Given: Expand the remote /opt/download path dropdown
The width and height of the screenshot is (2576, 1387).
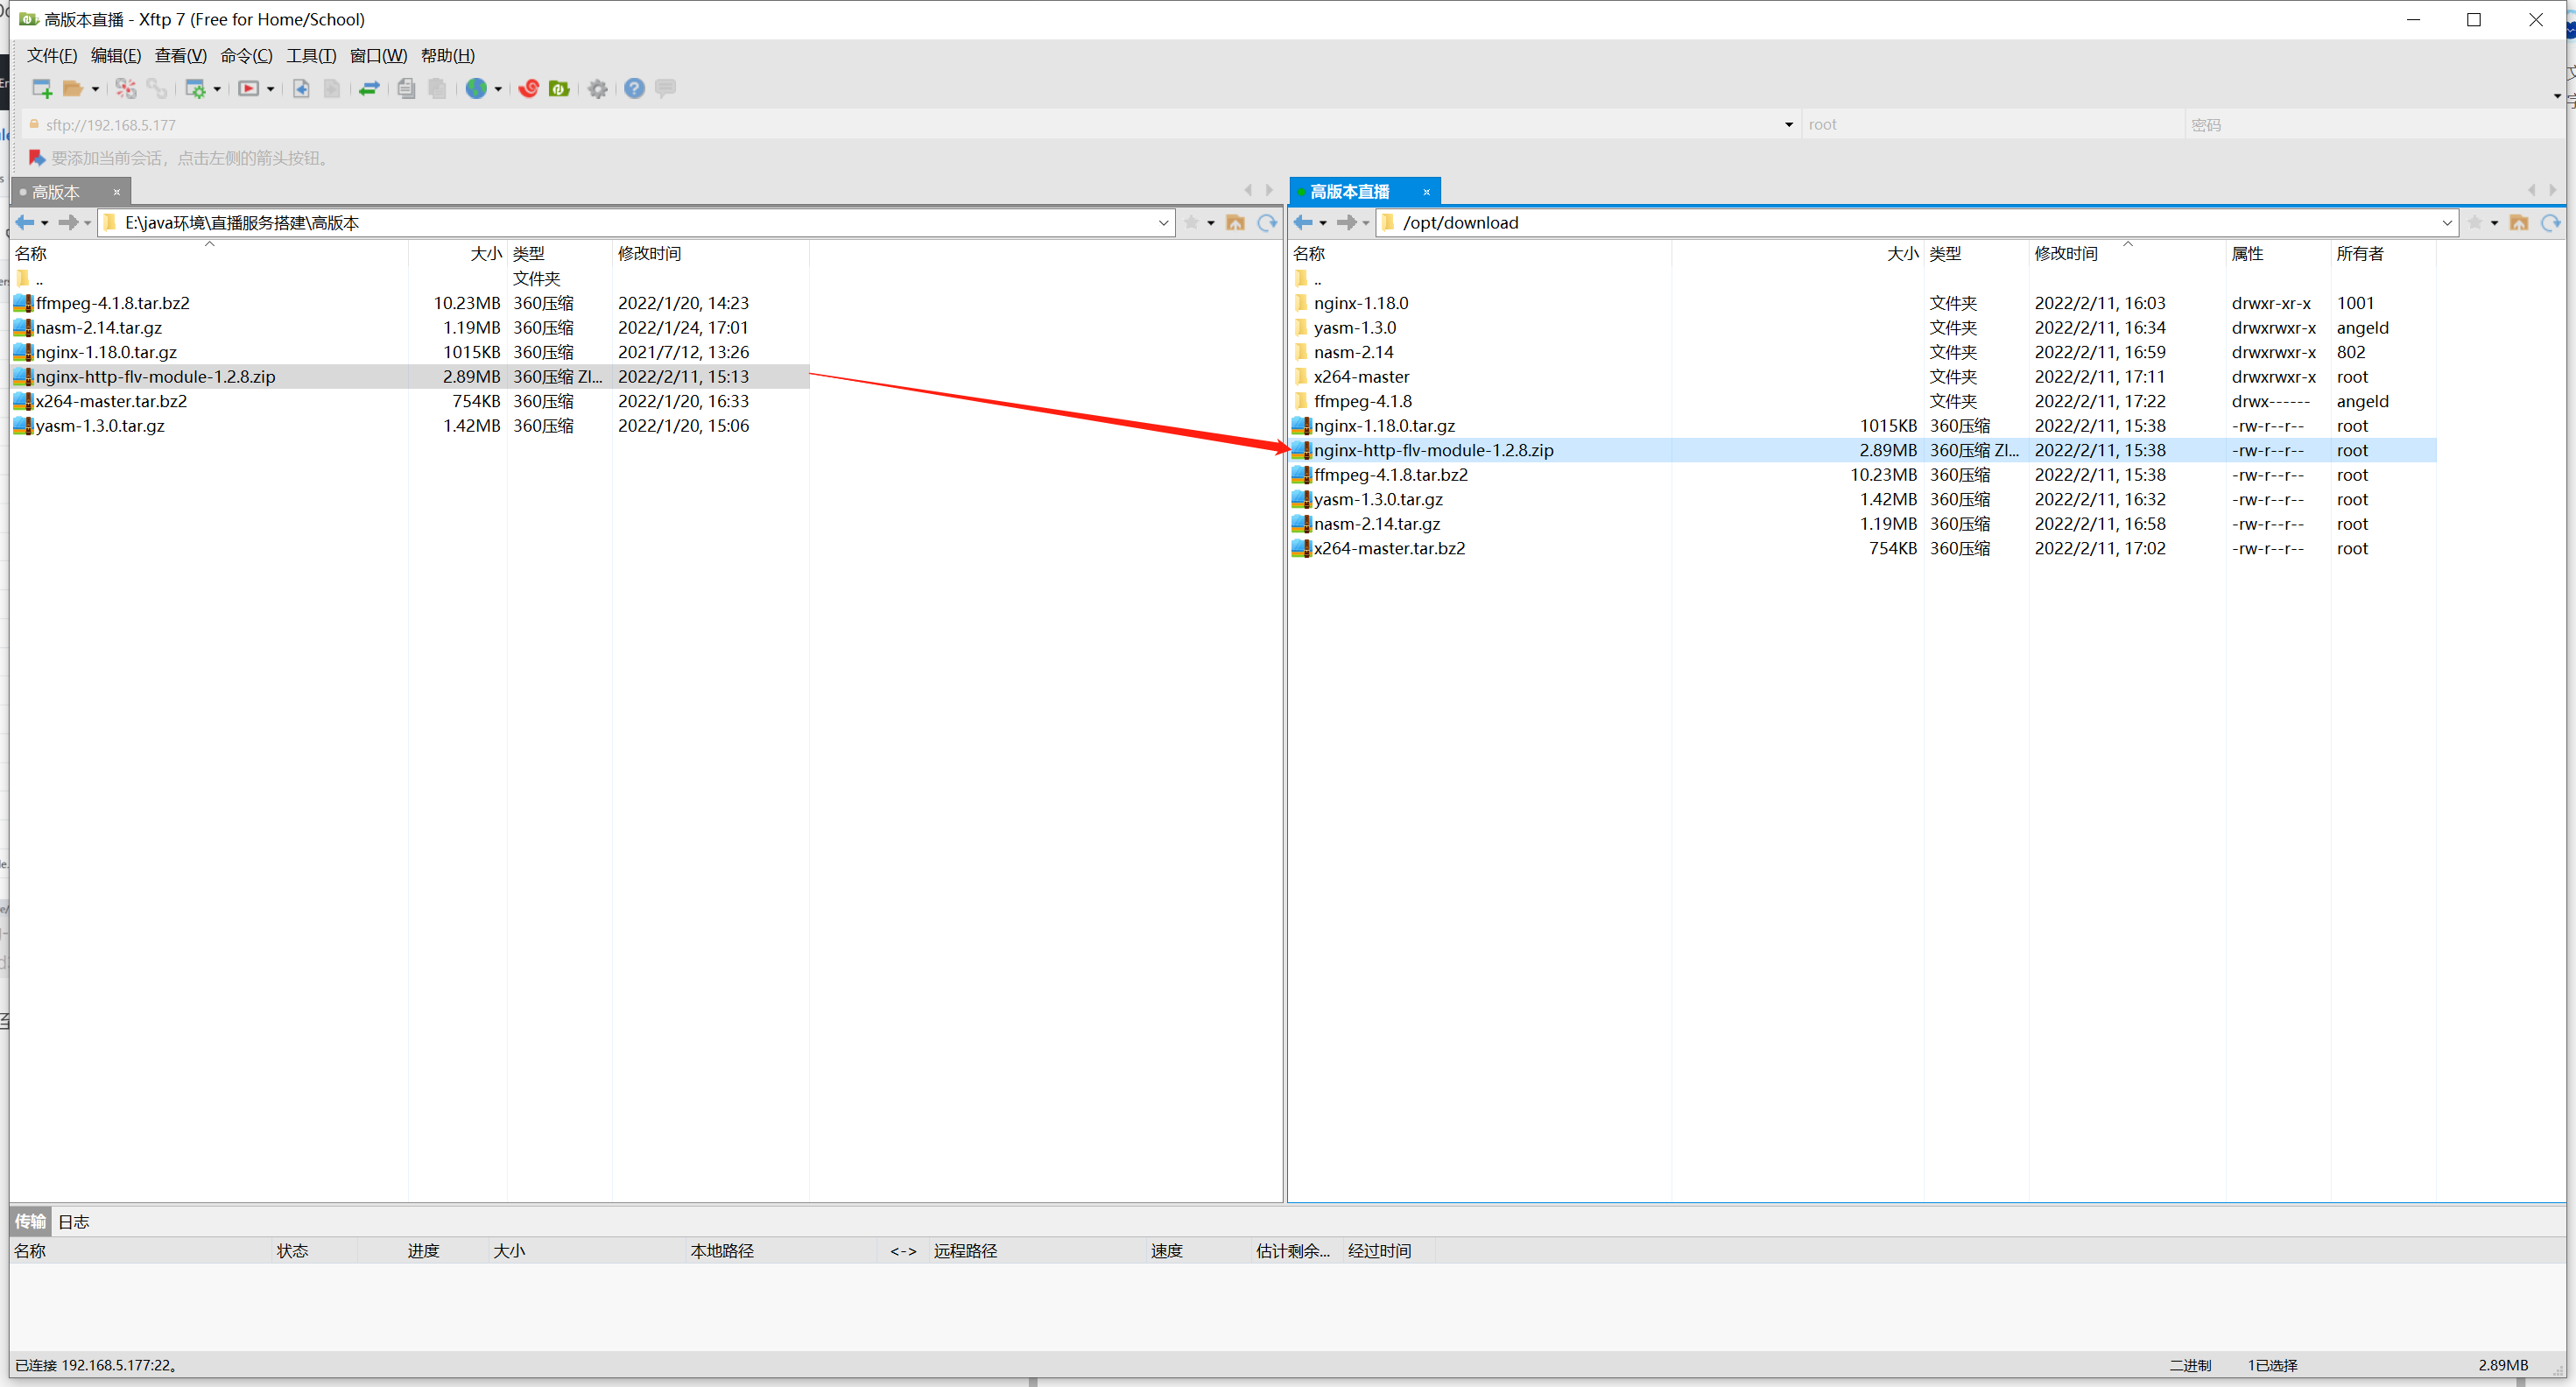Looking at the screenshot, I should pyautogui.click(x=2446, y=223).
